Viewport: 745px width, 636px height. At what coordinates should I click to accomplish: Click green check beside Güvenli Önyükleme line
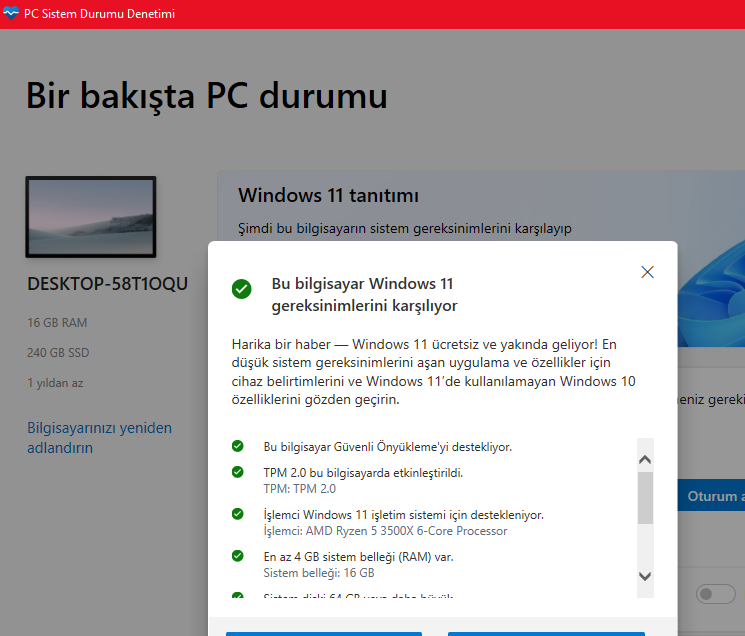(x=238, y=446)
